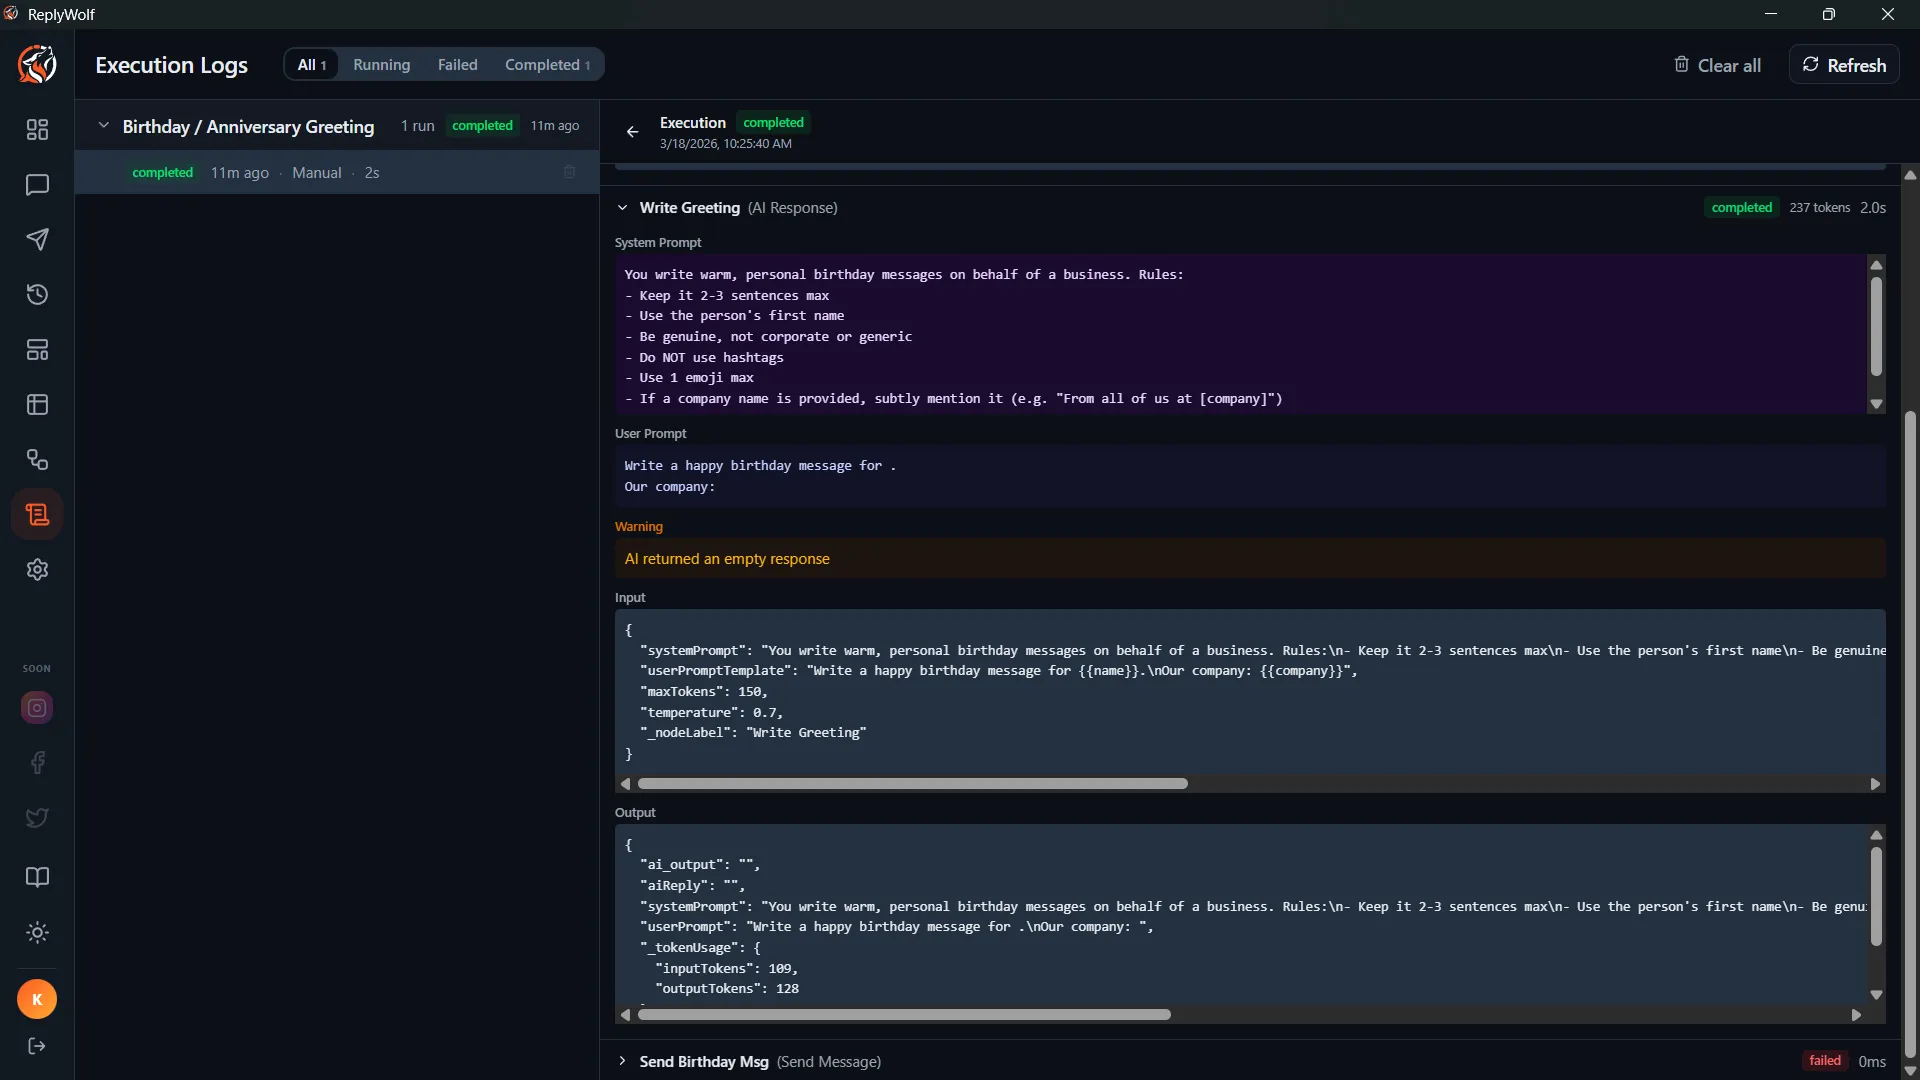Open the history clock sidebar icon
Viewport: 1920px width, 1080px height.
[37, 295]
